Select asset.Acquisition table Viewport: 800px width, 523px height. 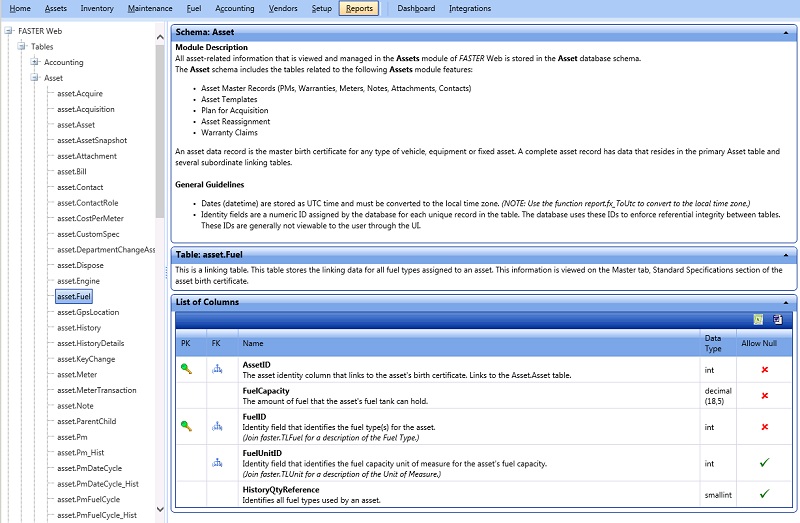[x=86, y=109]
